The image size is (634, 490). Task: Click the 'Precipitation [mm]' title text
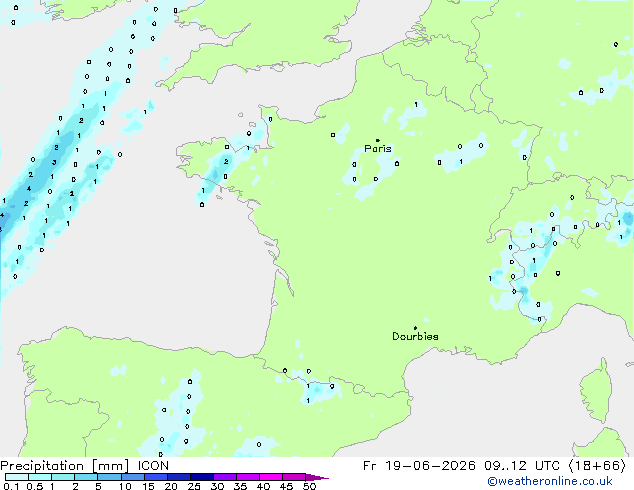(65, 466)
